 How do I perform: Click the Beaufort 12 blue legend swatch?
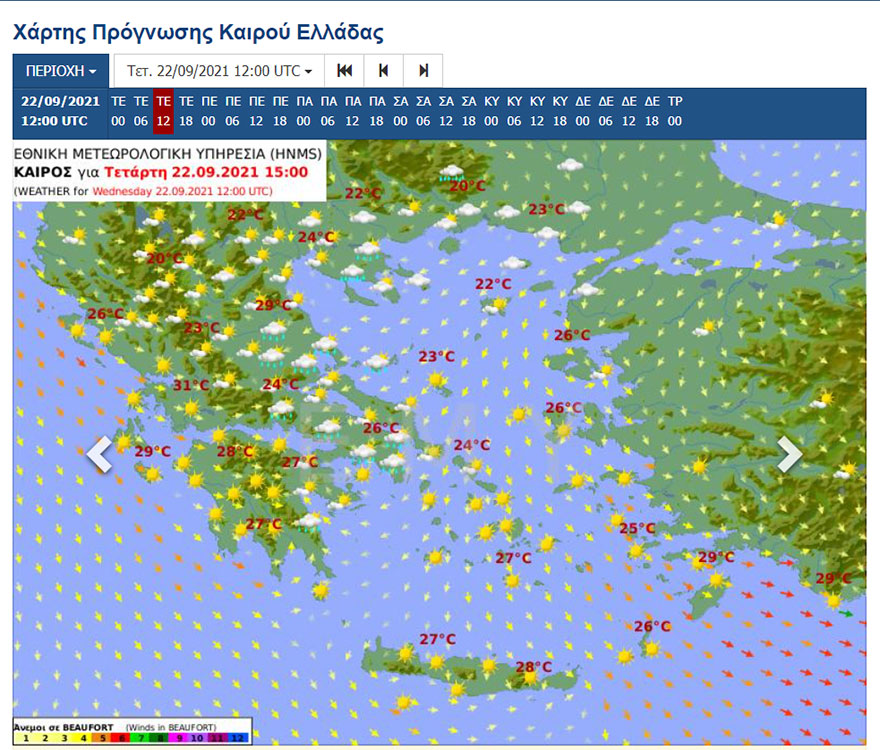tap(235, 737)
